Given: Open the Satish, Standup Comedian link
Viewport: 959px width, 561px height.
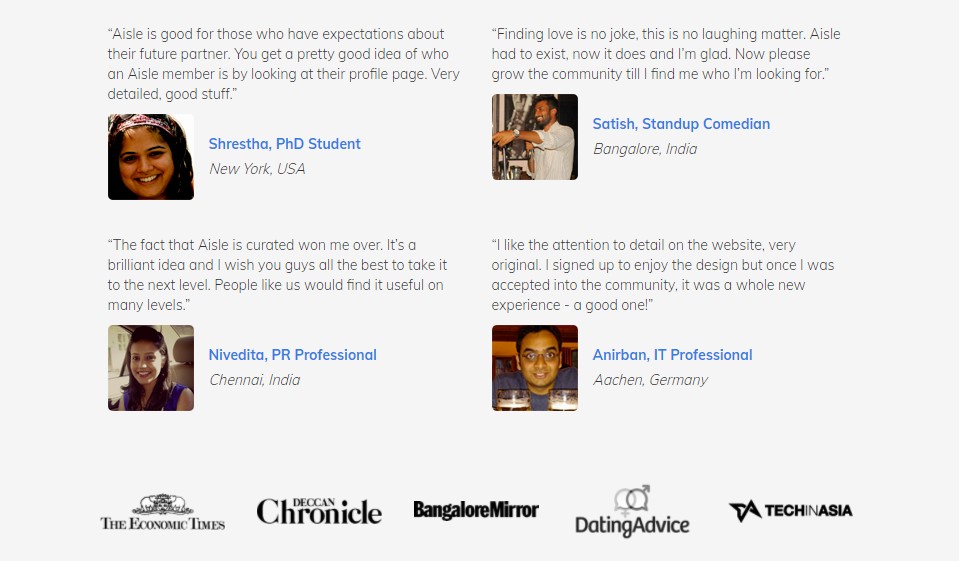Looking at the screenshot, I should coord(681,124).
